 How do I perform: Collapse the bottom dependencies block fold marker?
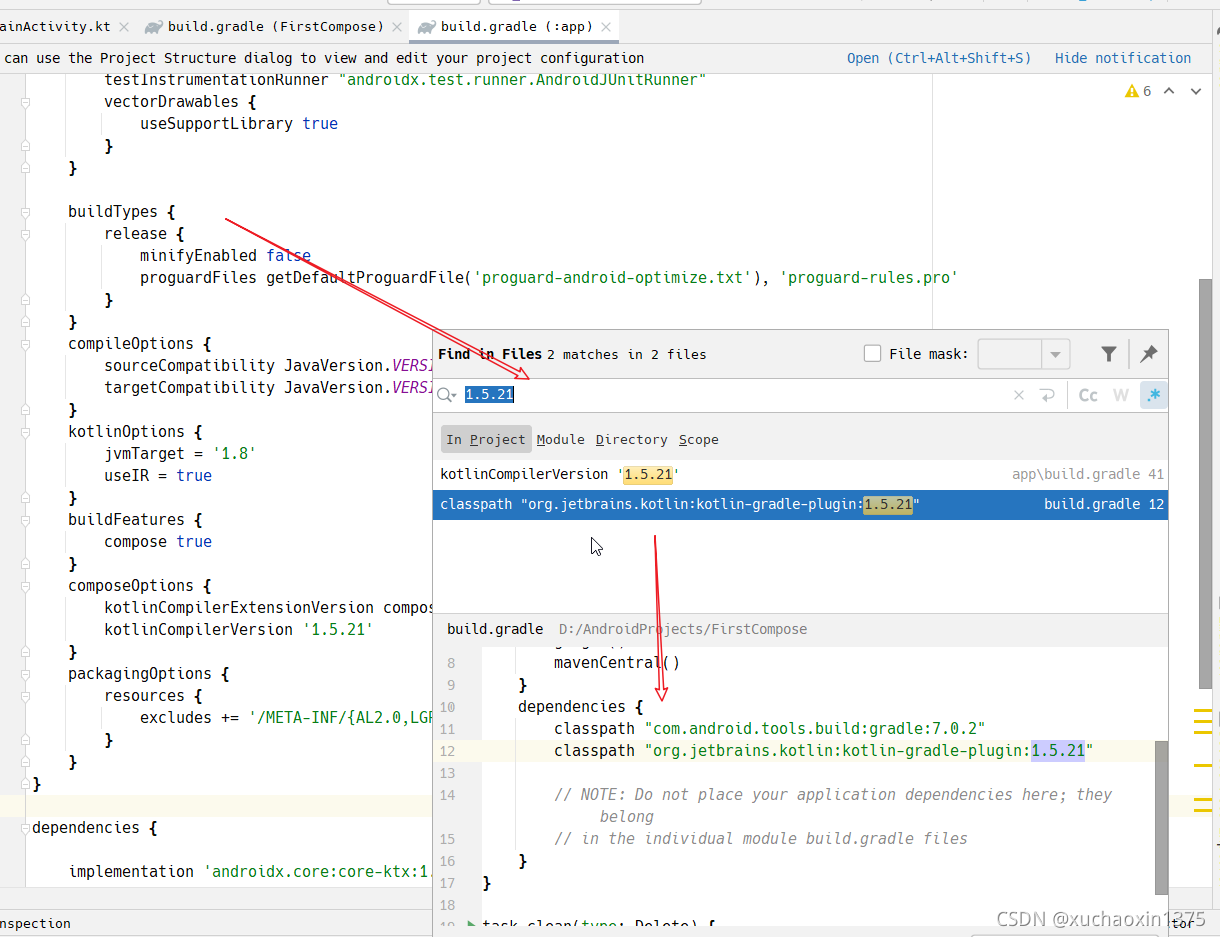tap(25, 828)
